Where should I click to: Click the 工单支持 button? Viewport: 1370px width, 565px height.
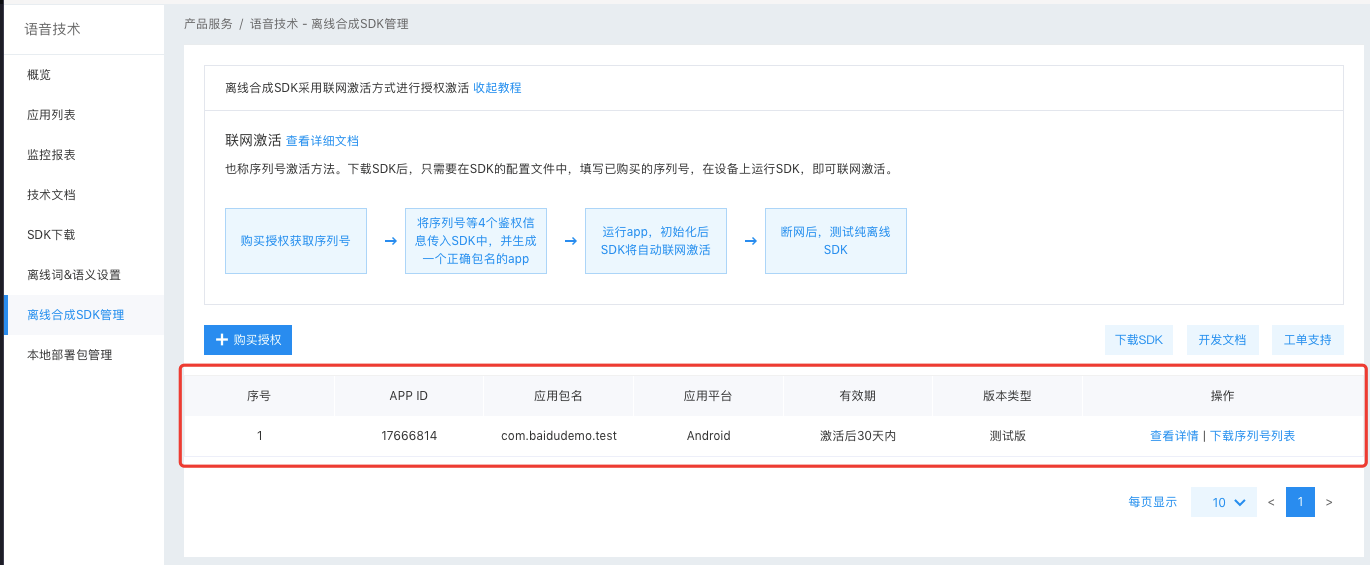pyautogui.click(x=1307, y=340)
